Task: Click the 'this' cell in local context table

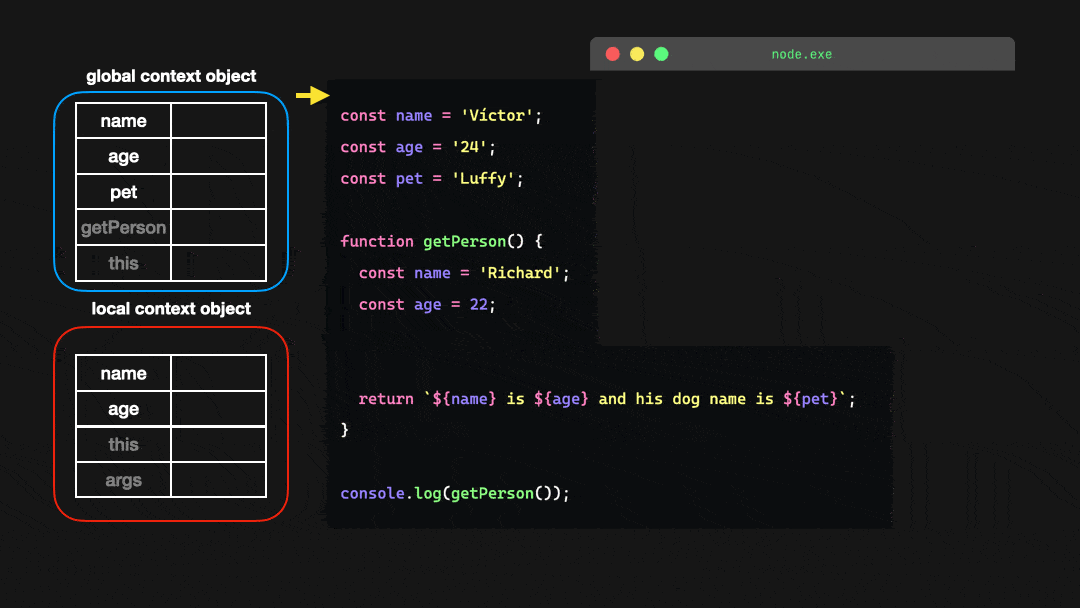Action: 123,444
